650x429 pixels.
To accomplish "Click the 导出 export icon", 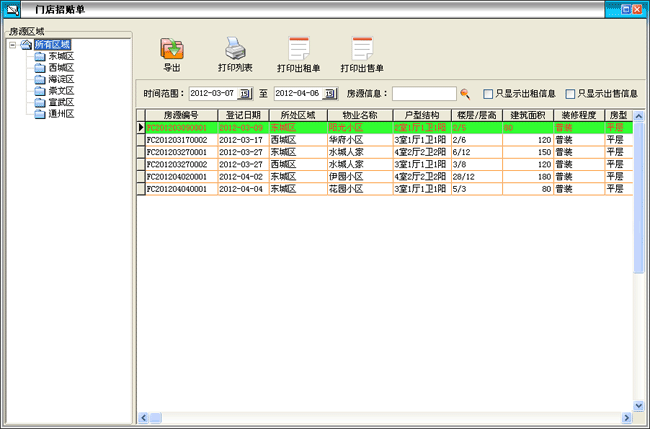I will [x=172, y=48].
